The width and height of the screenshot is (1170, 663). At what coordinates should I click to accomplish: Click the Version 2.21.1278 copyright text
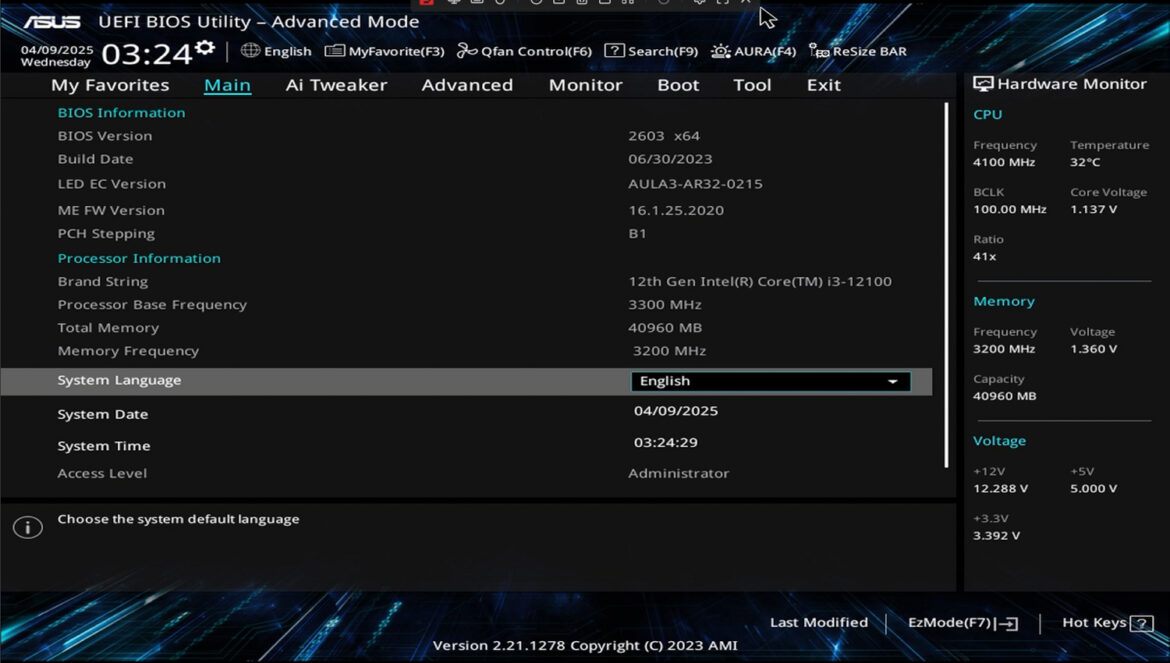coord(585,646)
